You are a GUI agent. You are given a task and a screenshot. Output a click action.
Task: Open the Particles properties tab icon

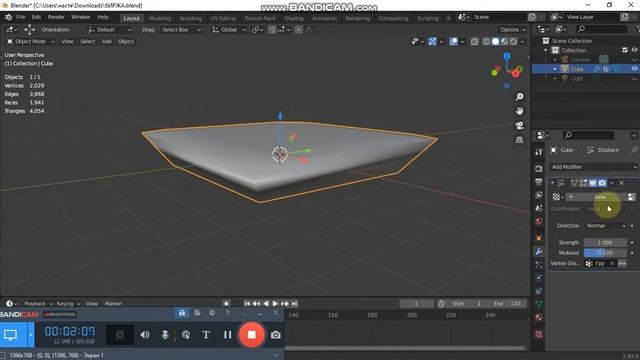539,265
